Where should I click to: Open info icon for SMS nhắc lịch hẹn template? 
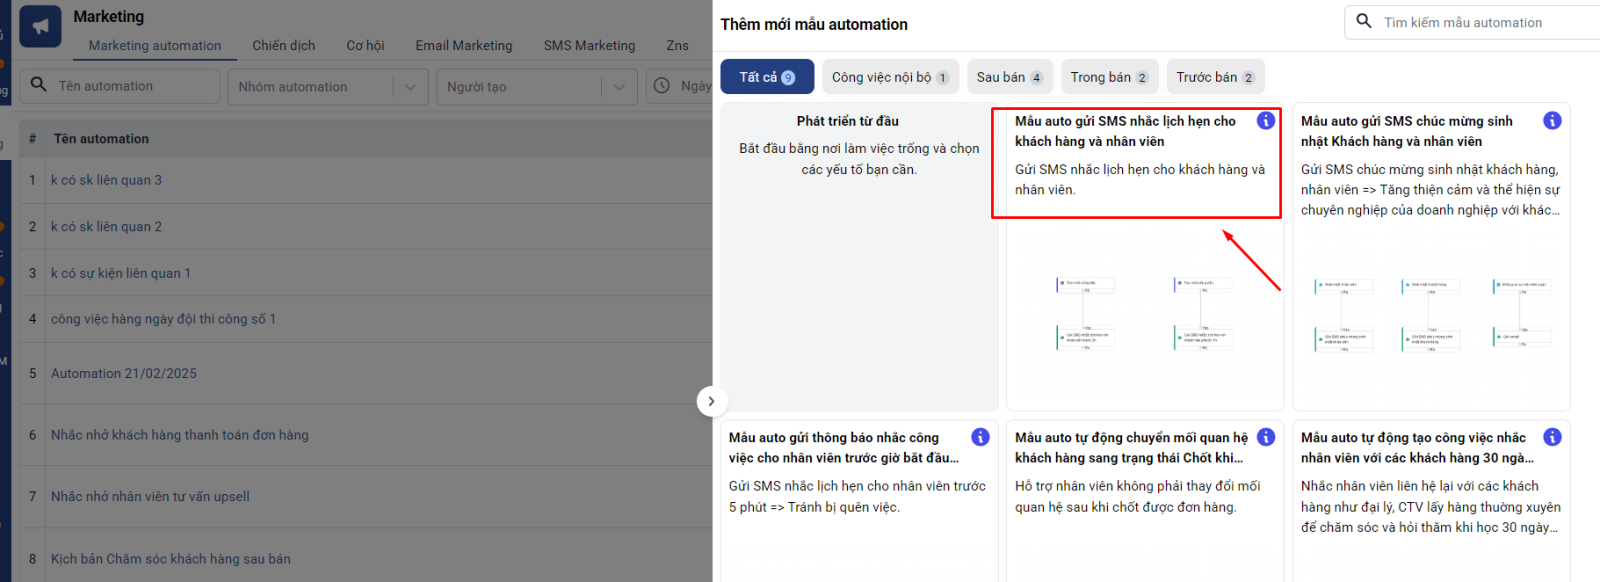click(x=1266, y=121)
